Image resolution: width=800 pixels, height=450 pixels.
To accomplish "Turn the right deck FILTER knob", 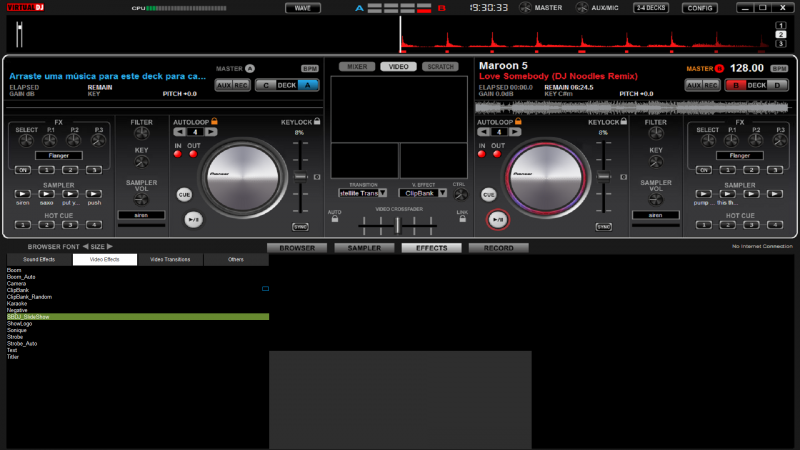I will (656, 134).
